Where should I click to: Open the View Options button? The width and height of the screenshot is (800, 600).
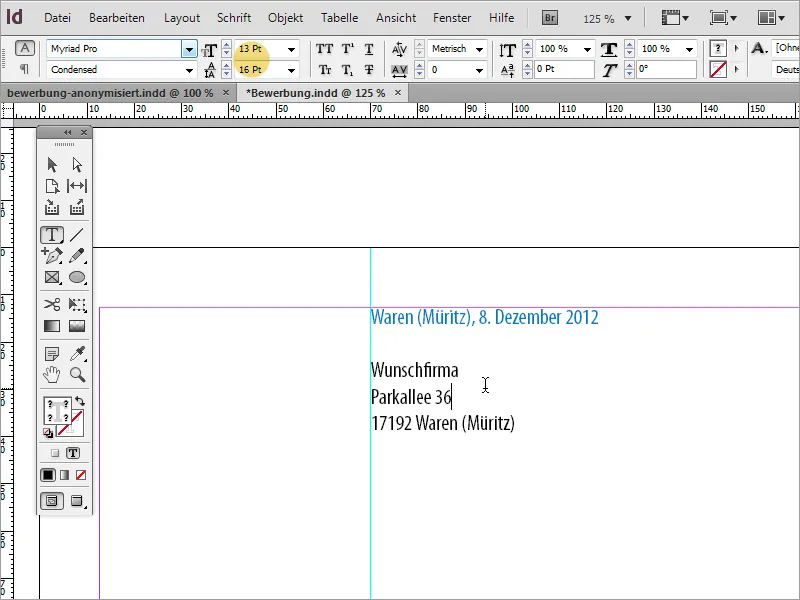[x=674, y=18]
